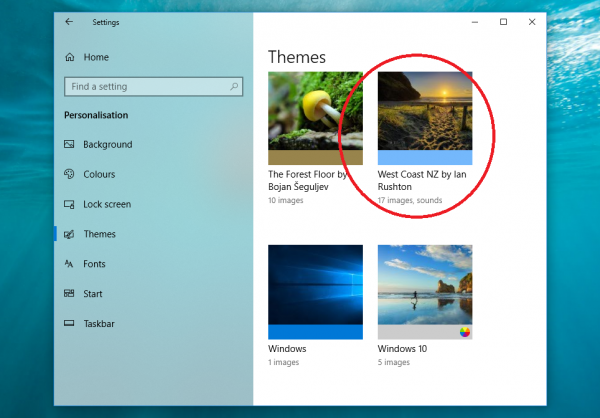Viewport: 600px width, 418px height.
Task: Click the Themes brush icon
Action: [x=69, y=234]
